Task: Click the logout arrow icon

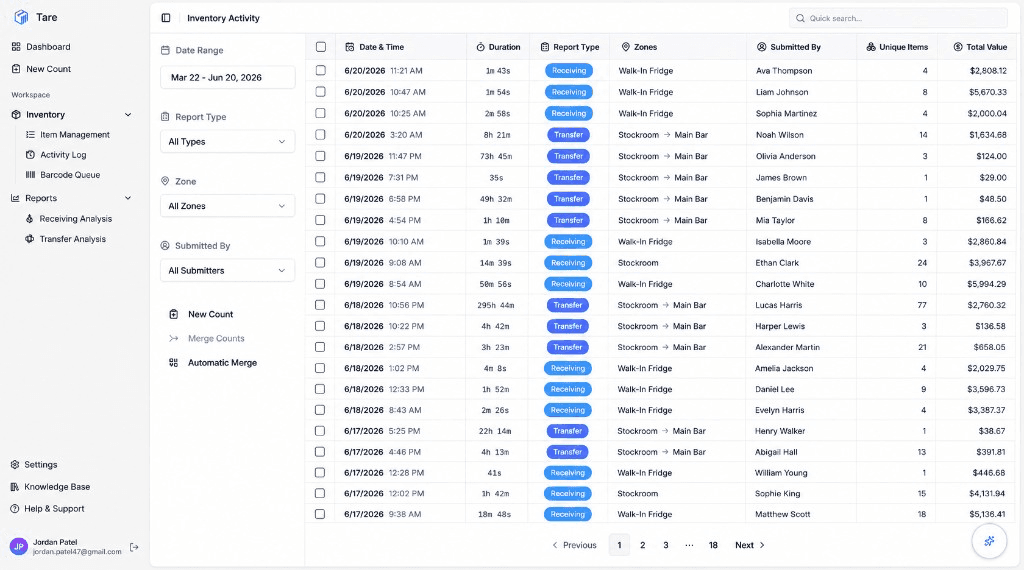Action: (134, 547)
